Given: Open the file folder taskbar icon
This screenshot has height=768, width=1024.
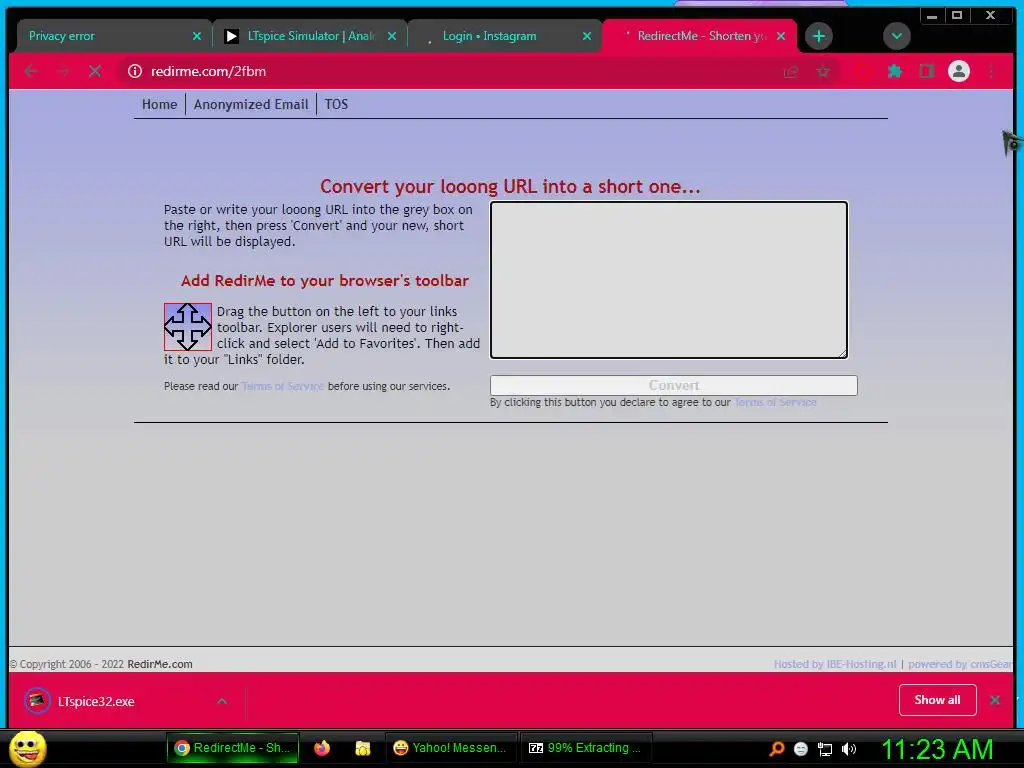Looking at the screenshot, I should click(x=362, y=748).
